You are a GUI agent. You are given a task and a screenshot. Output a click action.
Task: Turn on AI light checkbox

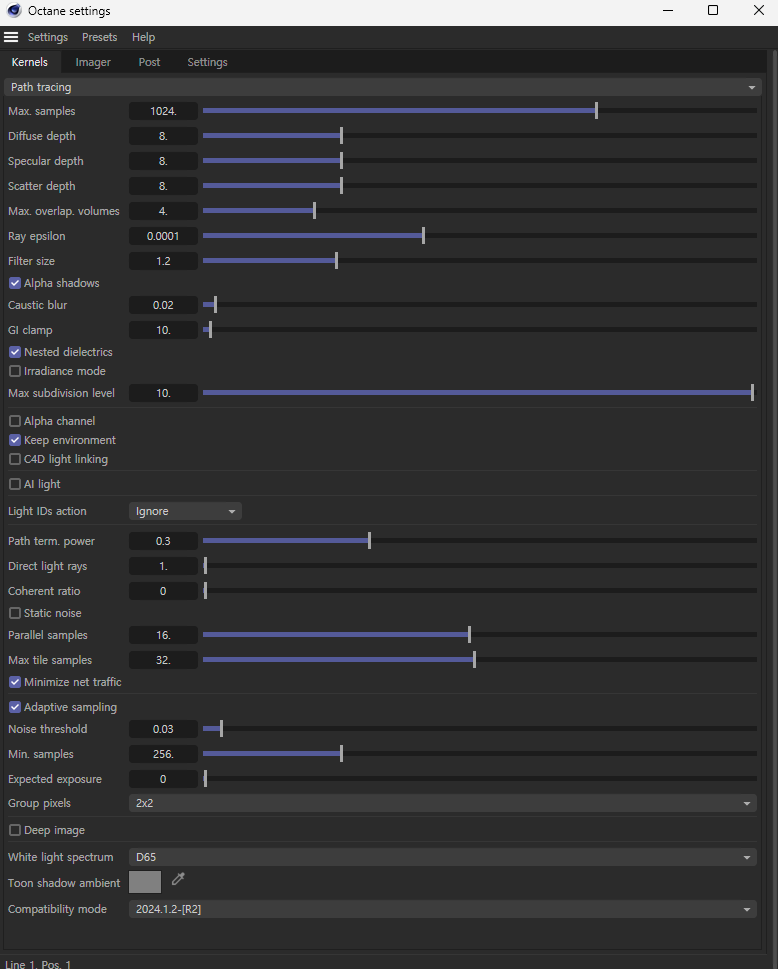(15, 484)
